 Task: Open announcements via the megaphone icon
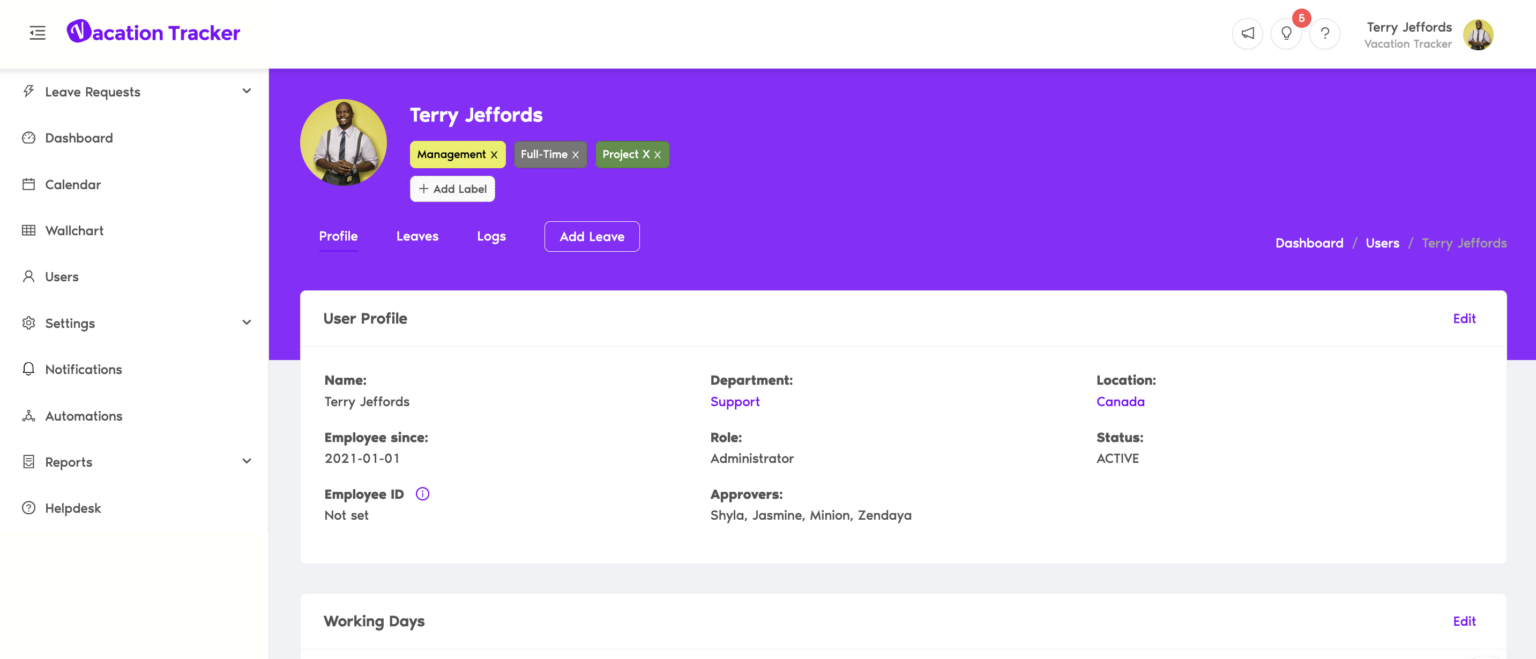1248,33
